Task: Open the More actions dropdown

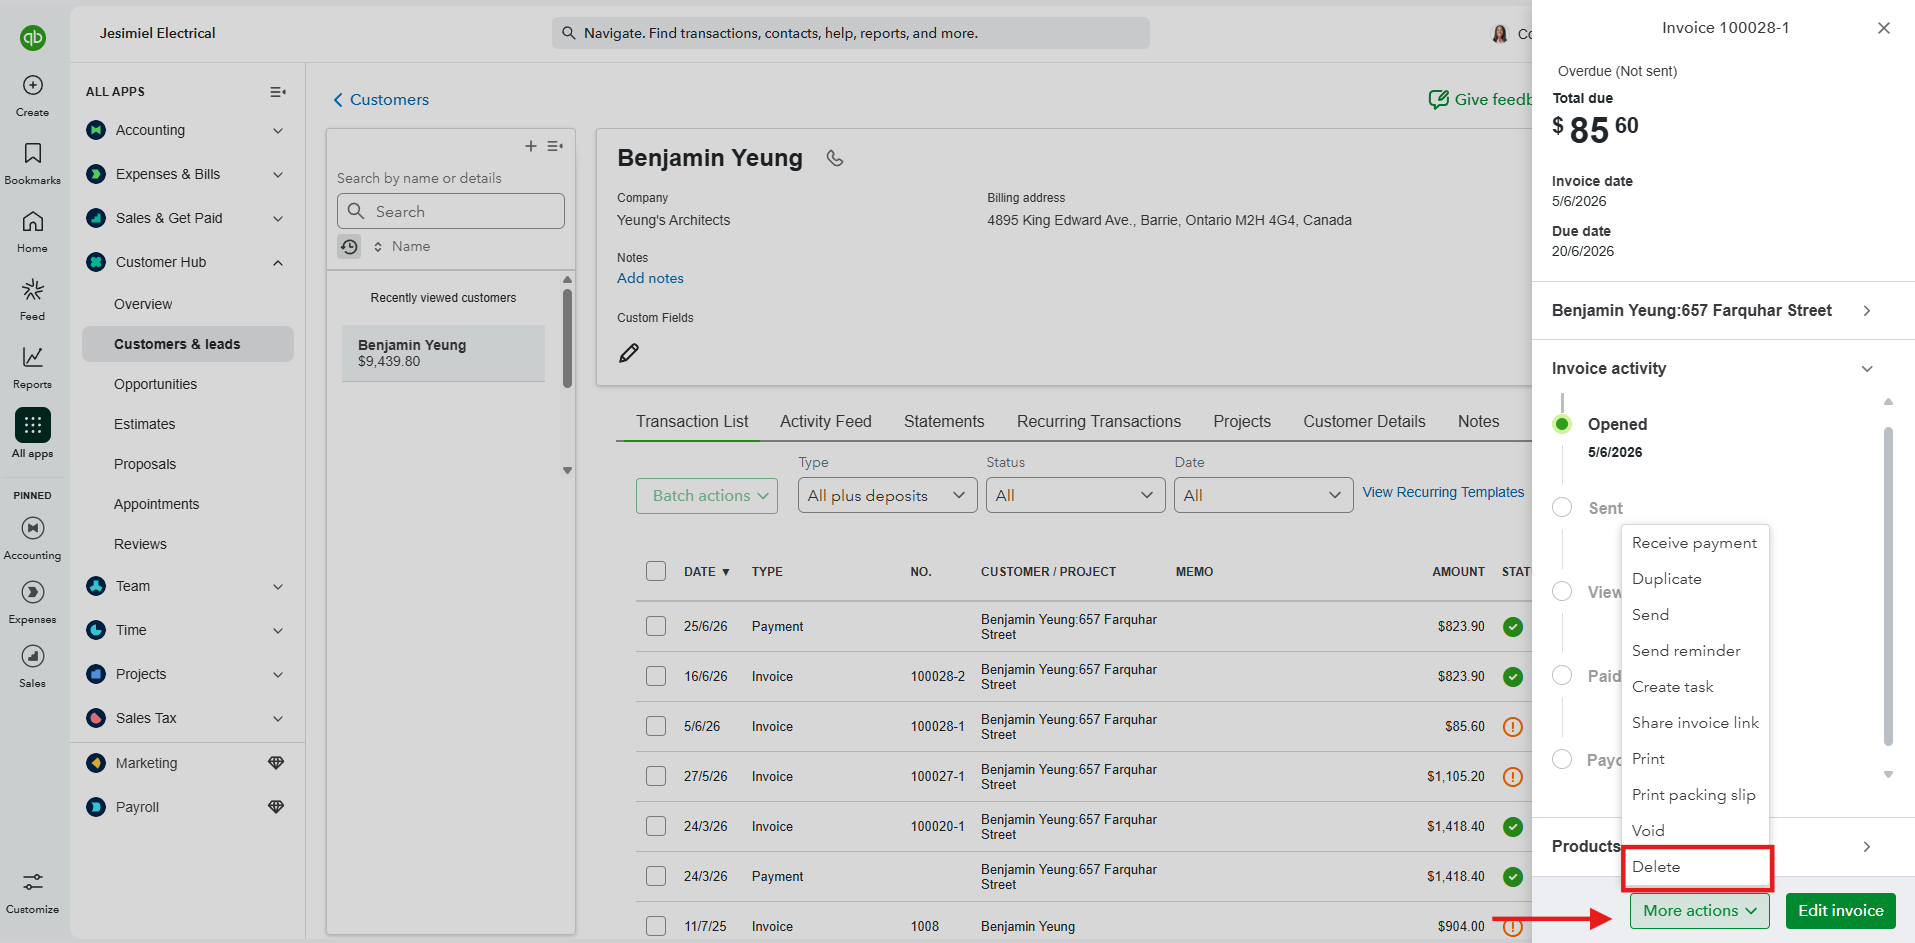Action: click(1700, 911)
